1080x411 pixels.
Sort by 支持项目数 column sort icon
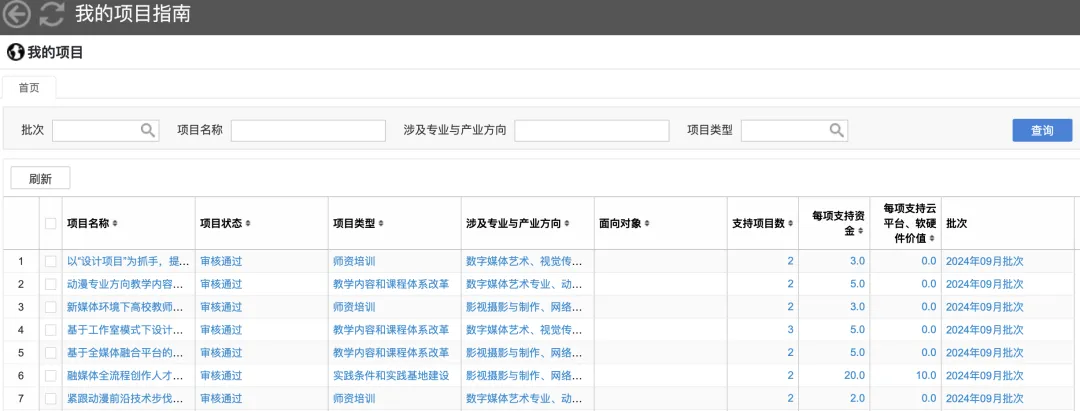(788, 223)
